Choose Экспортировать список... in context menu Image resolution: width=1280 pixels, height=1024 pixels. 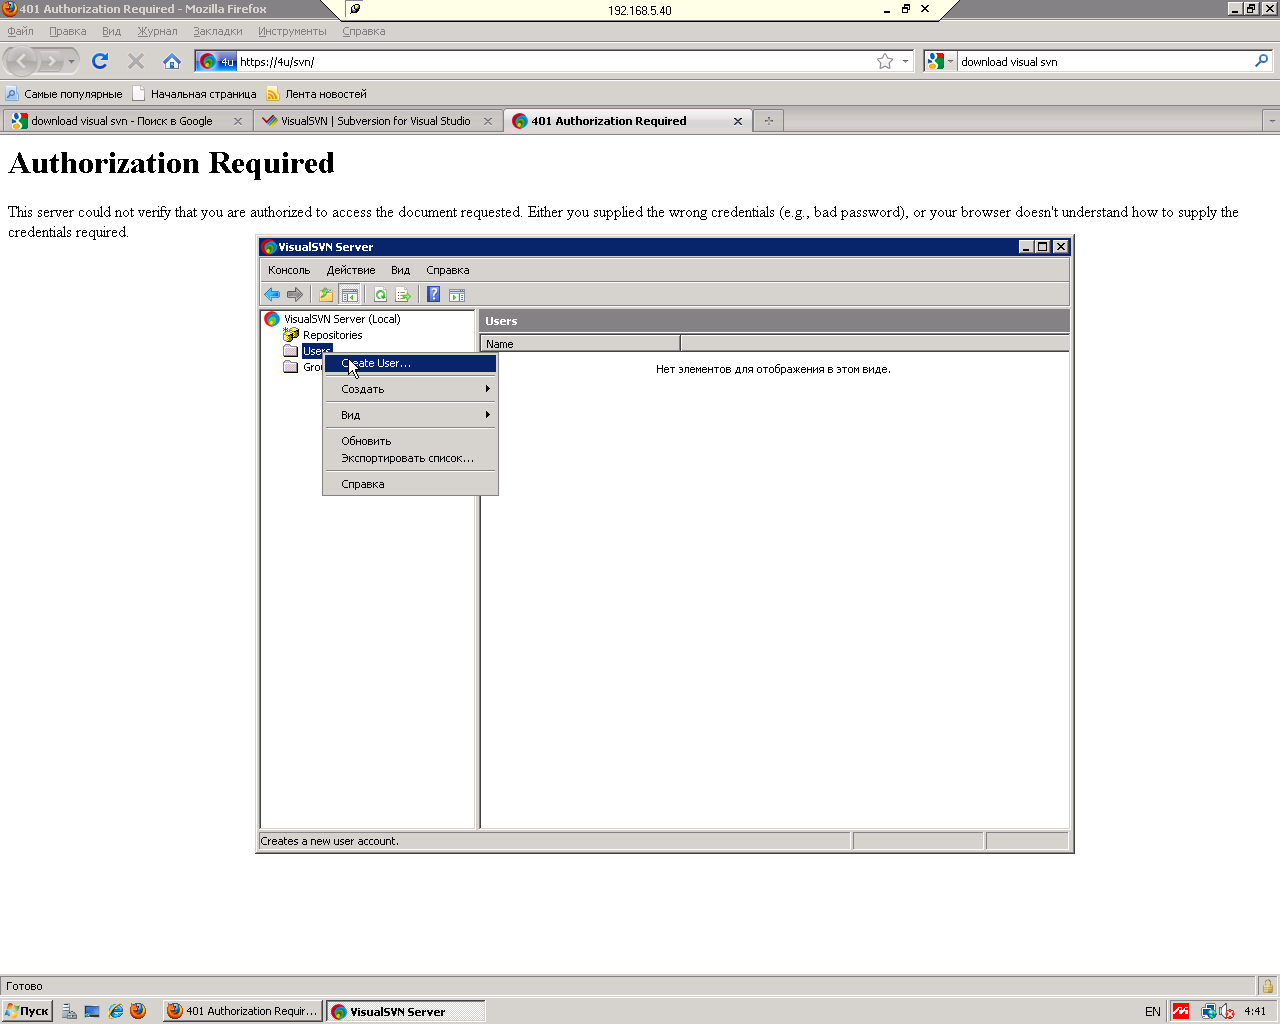pos(410,458)
